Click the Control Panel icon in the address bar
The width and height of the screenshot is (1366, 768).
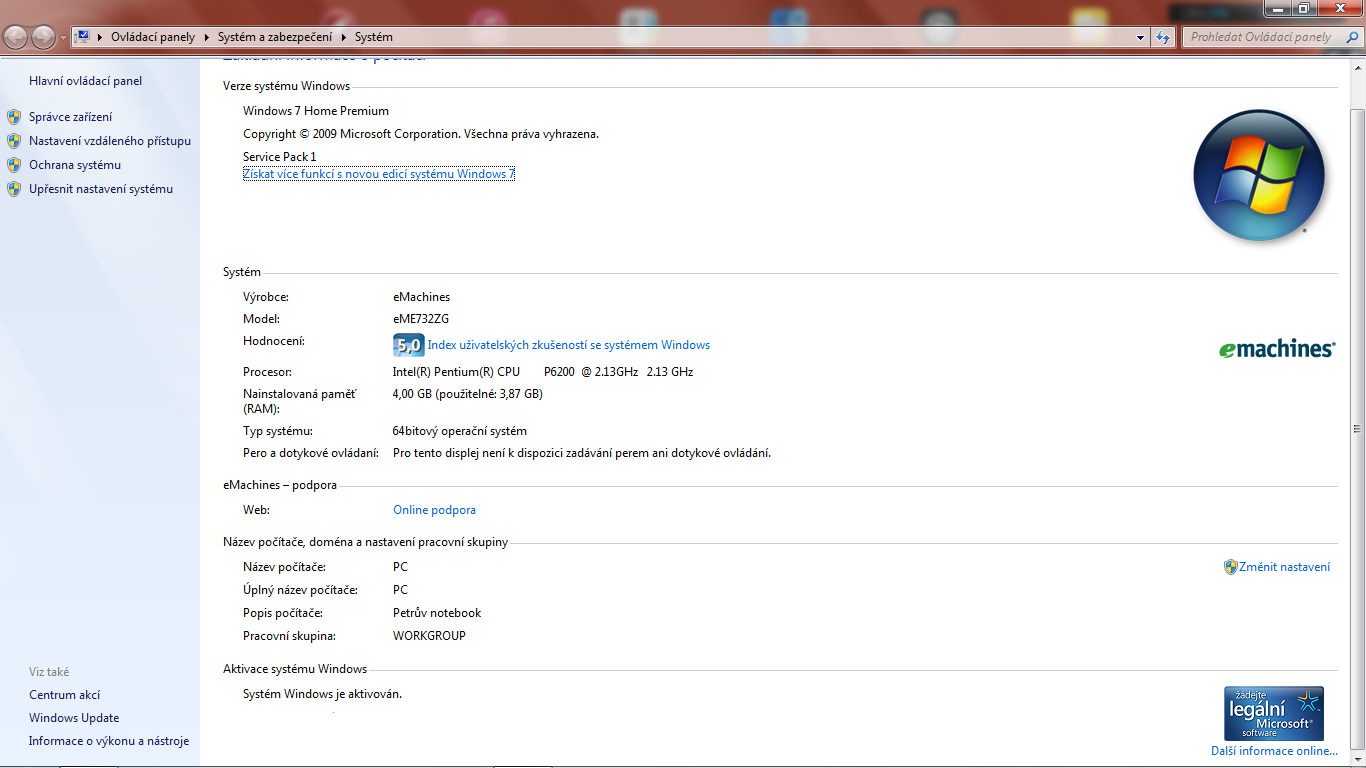84,37
